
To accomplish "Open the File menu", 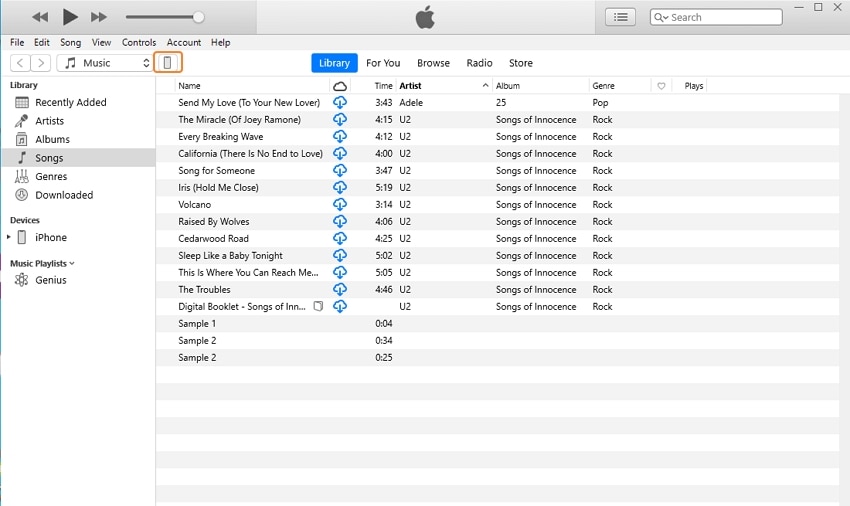I will click(17, 42).
